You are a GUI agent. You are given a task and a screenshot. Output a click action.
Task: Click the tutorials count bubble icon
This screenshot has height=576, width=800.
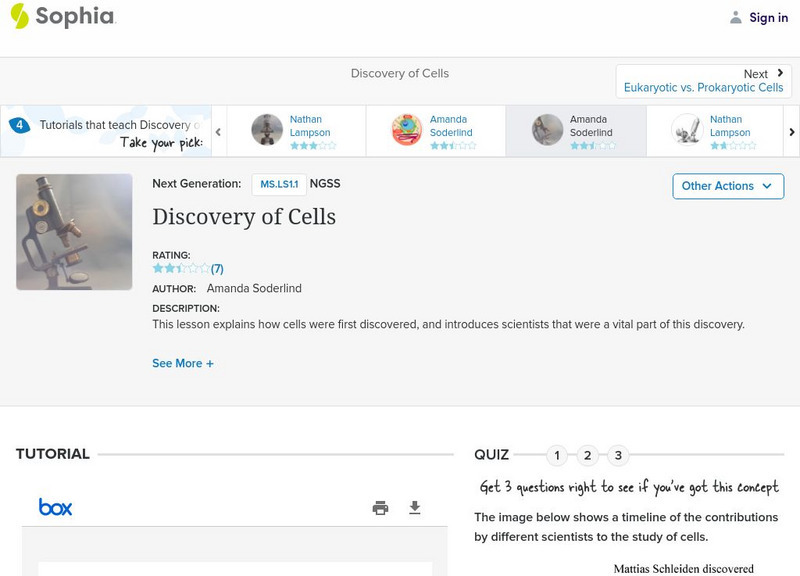[19, 125]
